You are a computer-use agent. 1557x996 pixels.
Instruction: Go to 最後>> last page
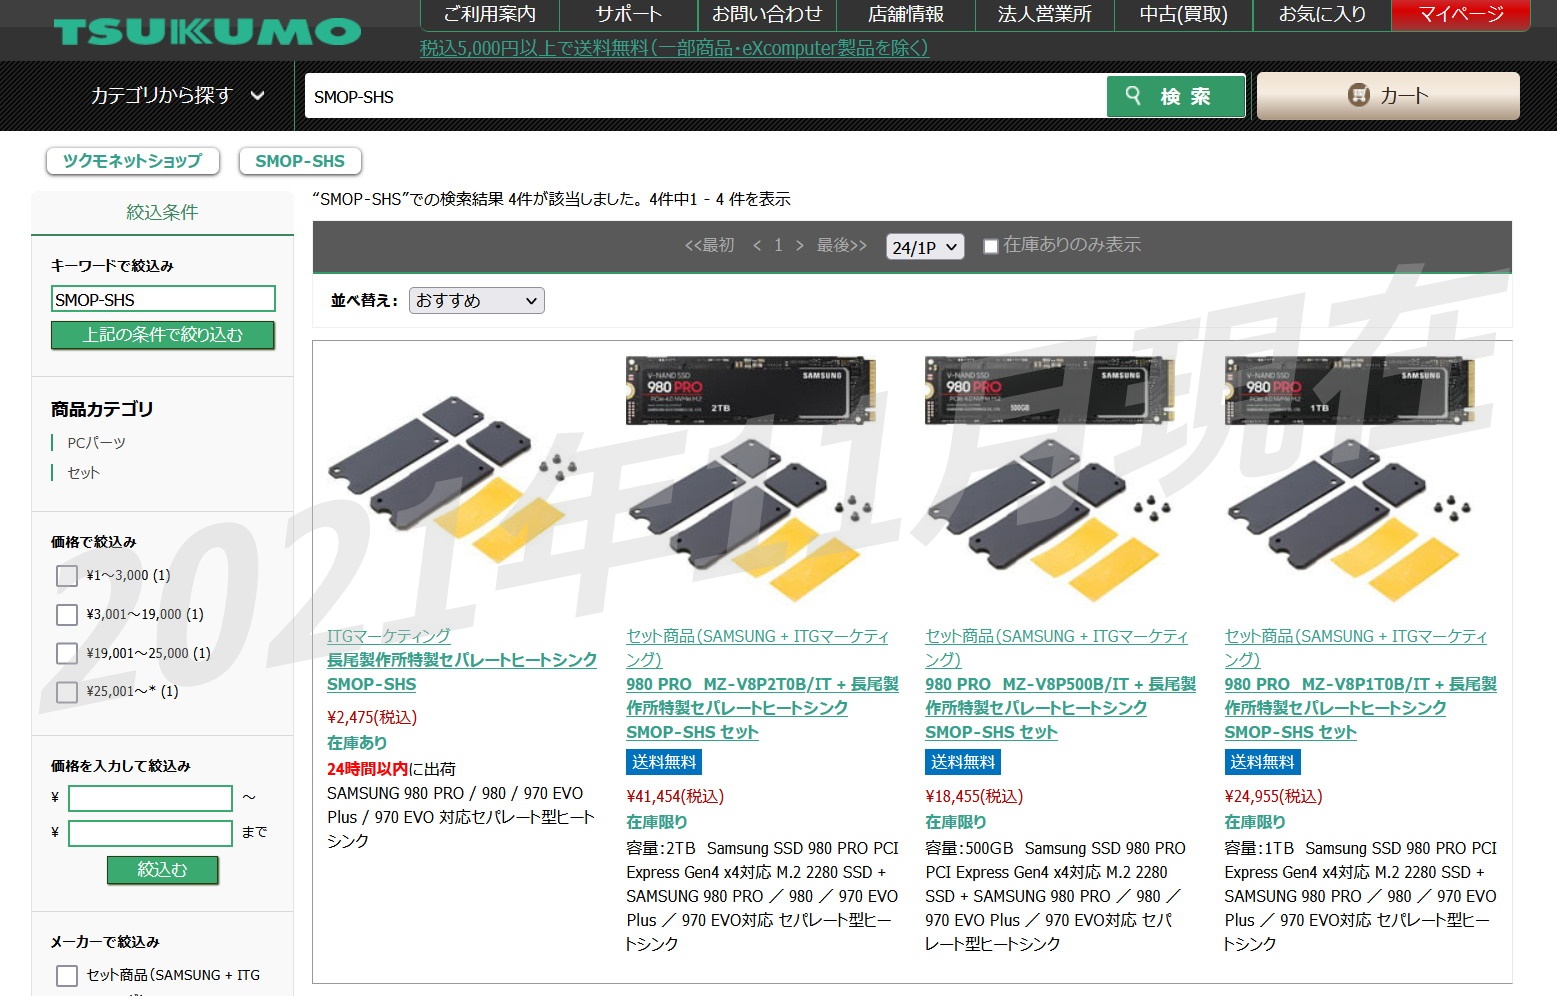coord(842,245)
